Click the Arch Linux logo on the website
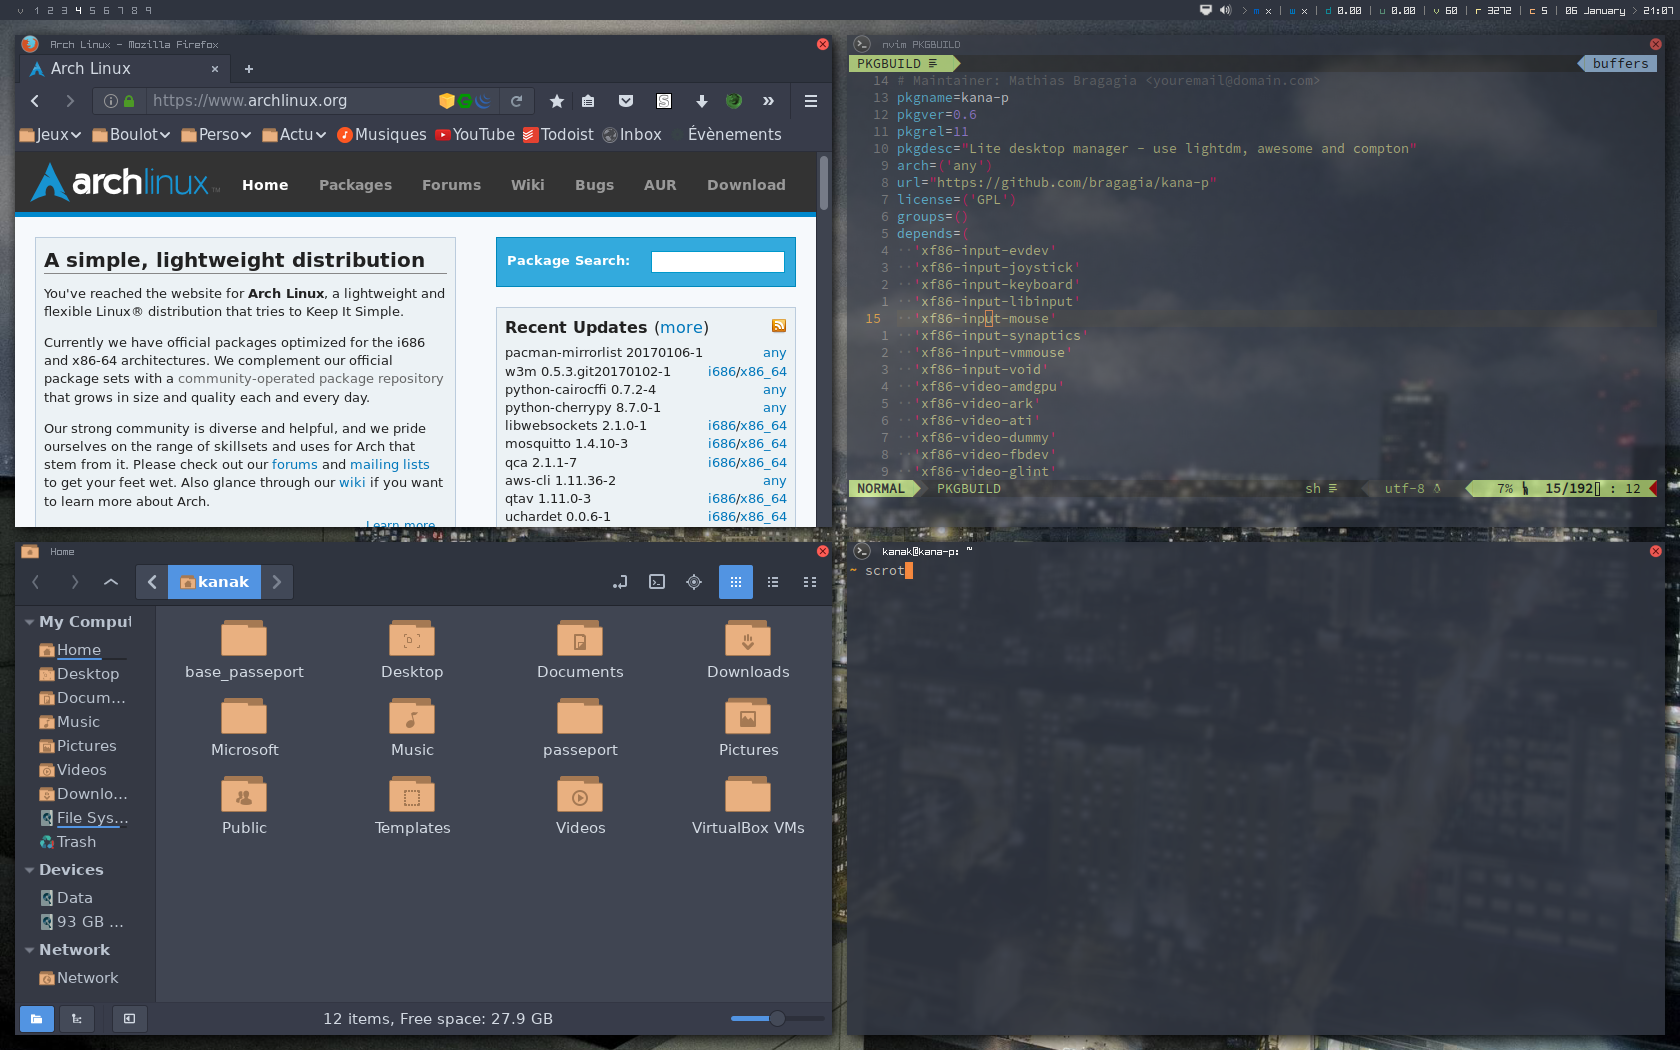The height and width of the screenshot is (1050, 1680). point(125,183)
